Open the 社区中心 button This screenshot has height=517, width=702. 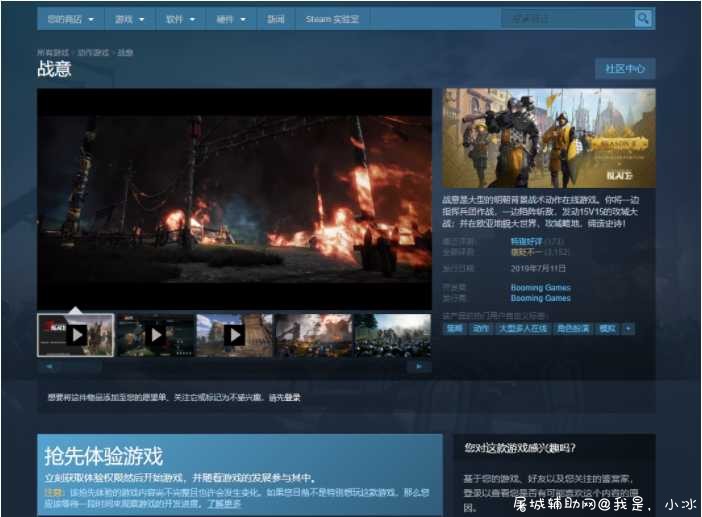[625, 68]
